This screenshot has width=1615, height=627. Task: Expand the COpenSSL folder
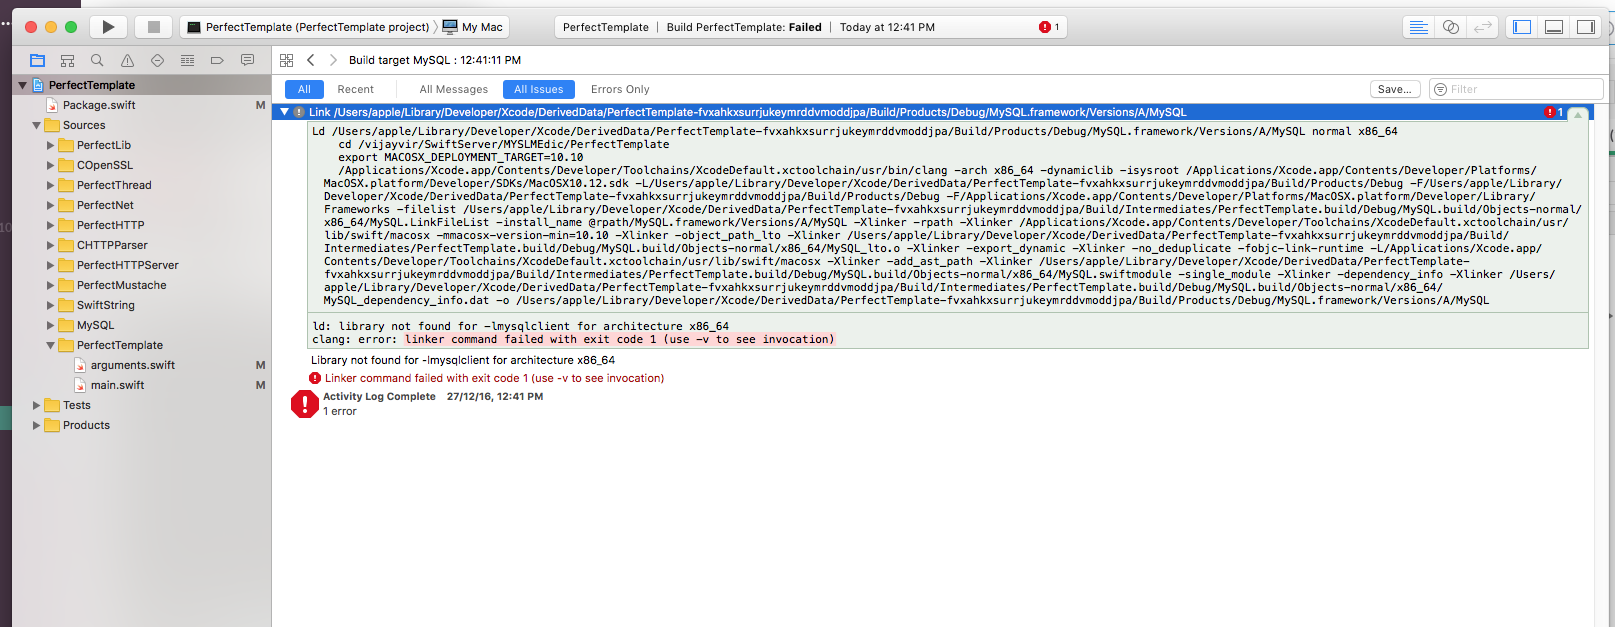[50, 165]
